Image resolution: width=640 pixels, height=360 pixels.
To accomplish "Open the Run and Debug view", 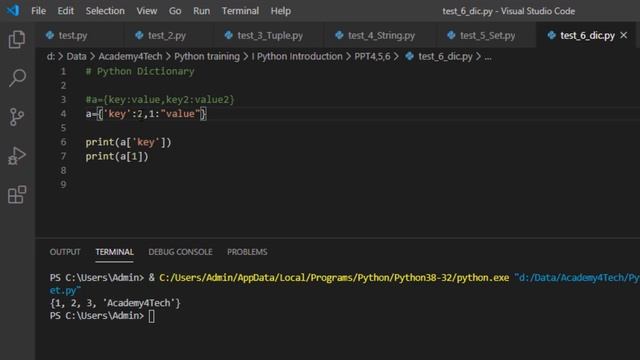I will 17,156.
